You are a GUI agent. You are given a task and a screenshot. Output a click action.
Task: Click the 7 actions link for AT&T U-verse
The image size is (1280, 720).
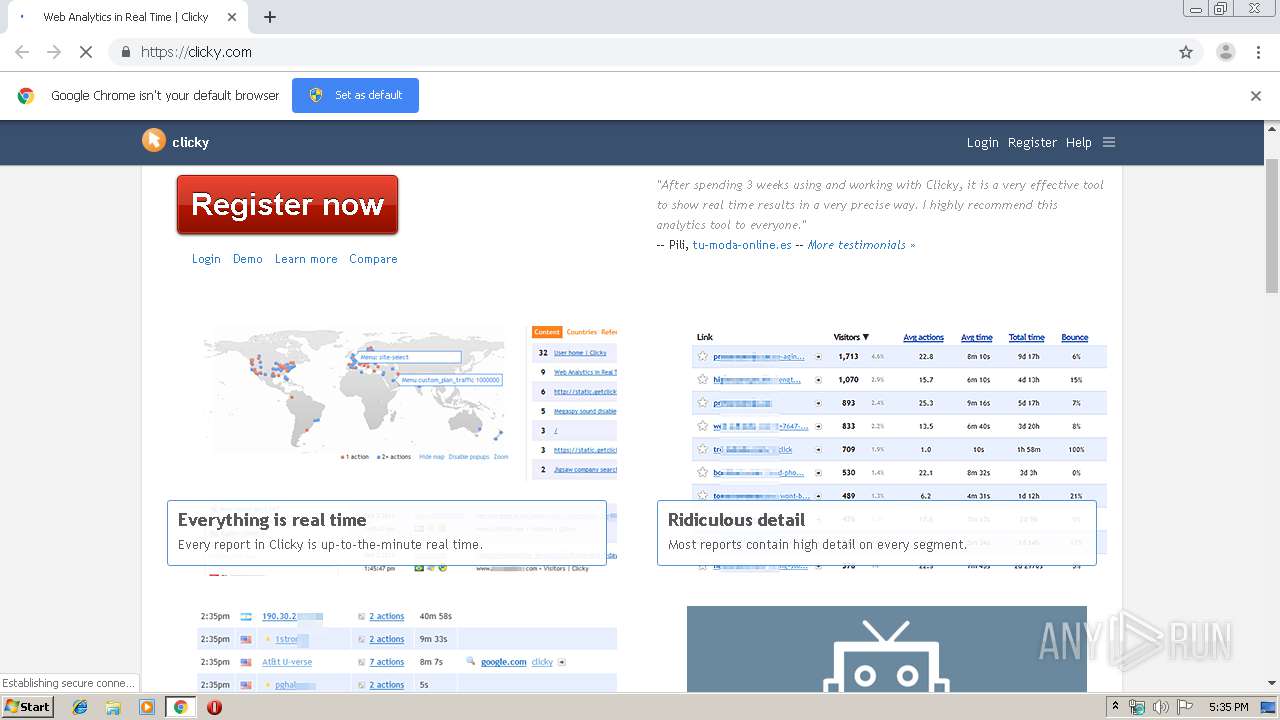387,662
